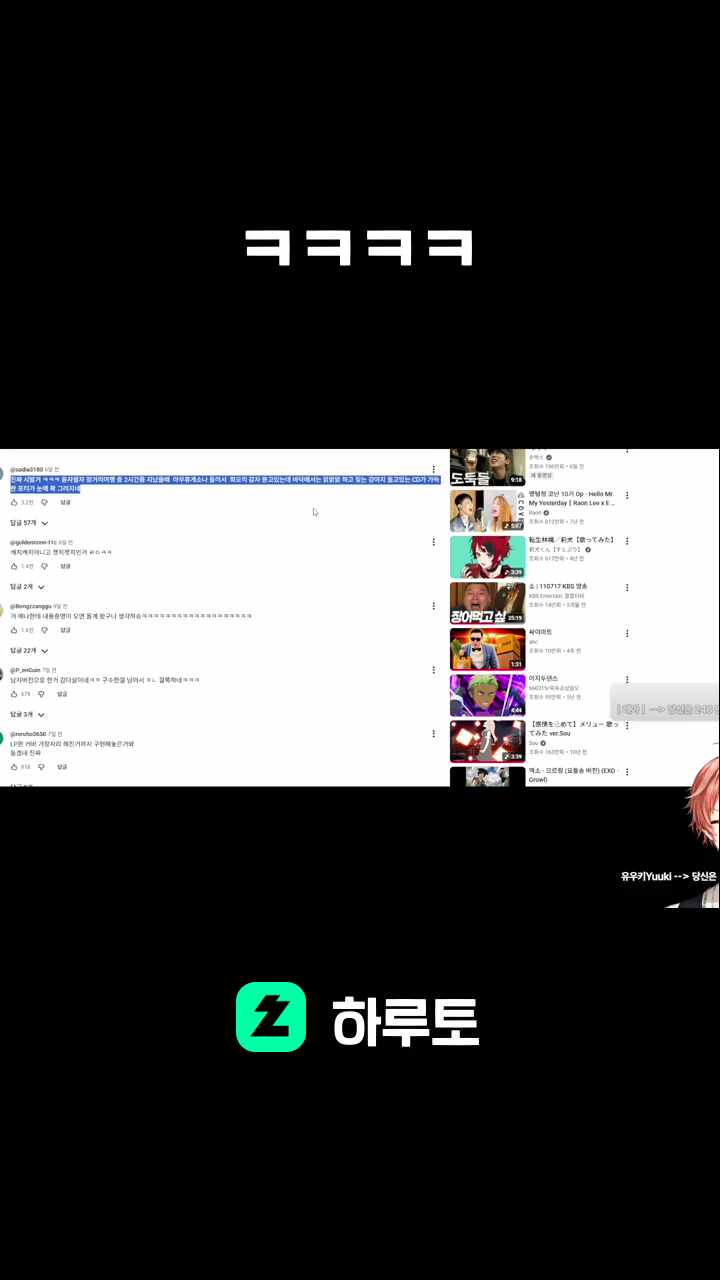Like the comment by @sodla0180

[x=15, y=502]
